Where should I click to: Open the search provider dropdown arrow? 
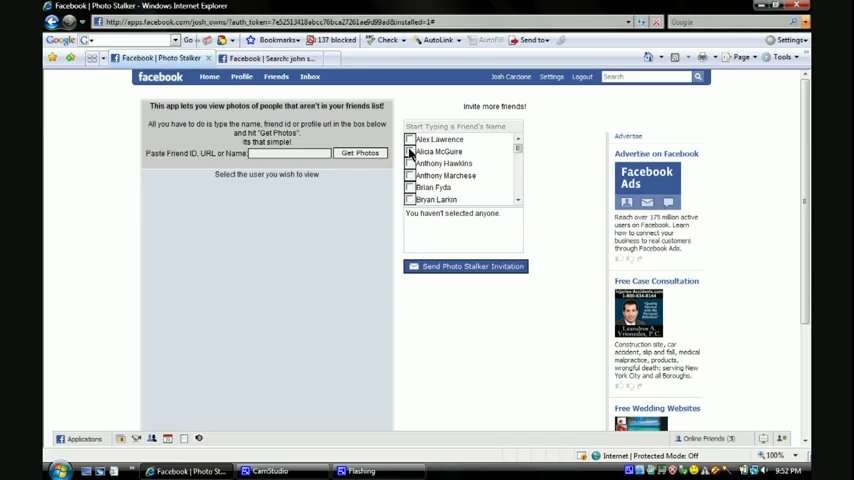click(805, 22)
